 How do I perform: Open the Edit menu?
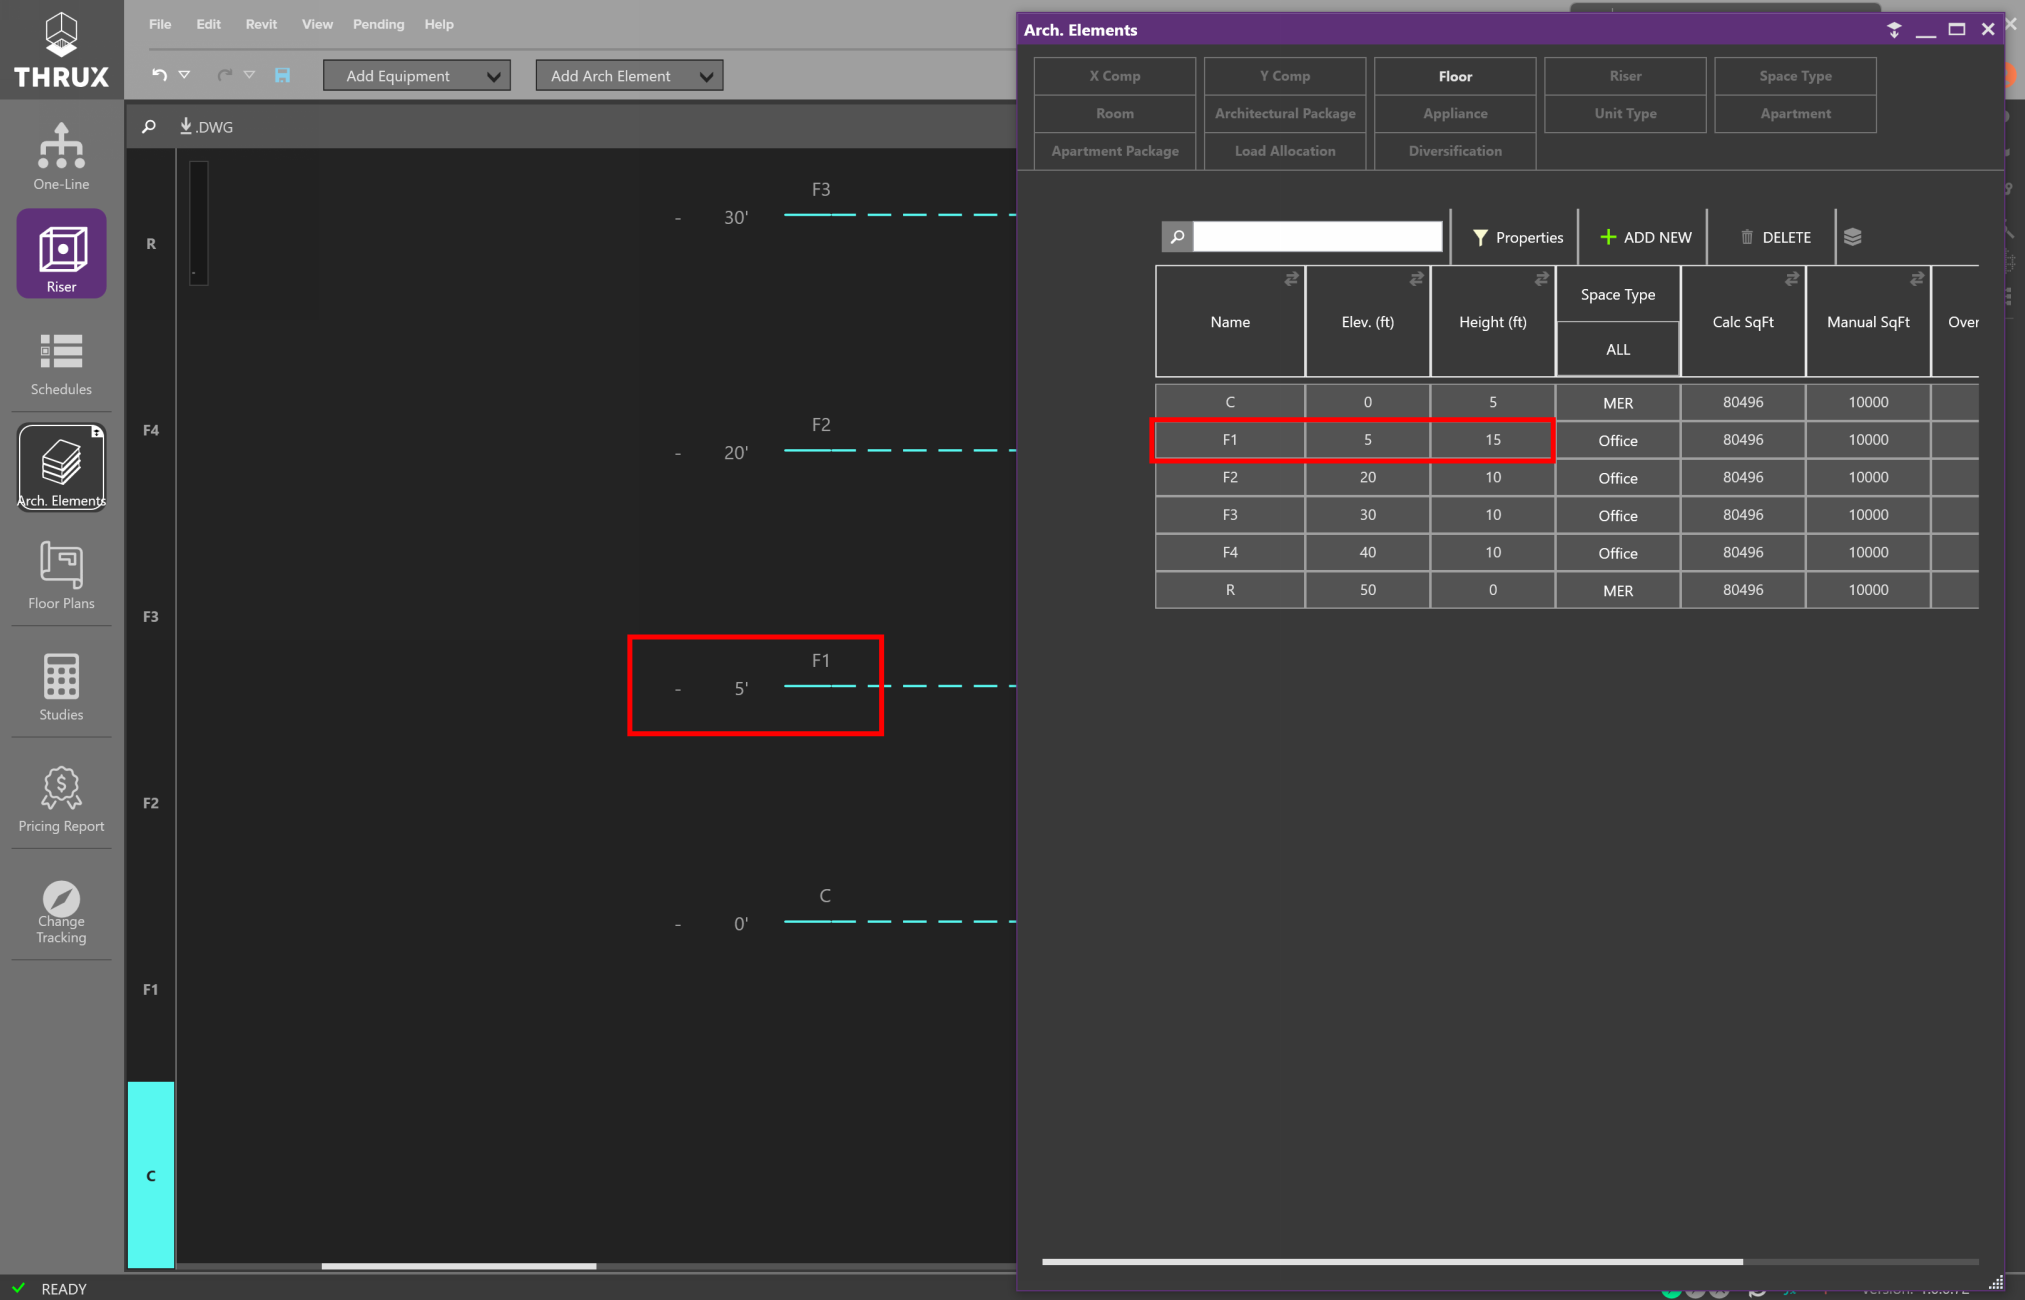coord(208,24)
